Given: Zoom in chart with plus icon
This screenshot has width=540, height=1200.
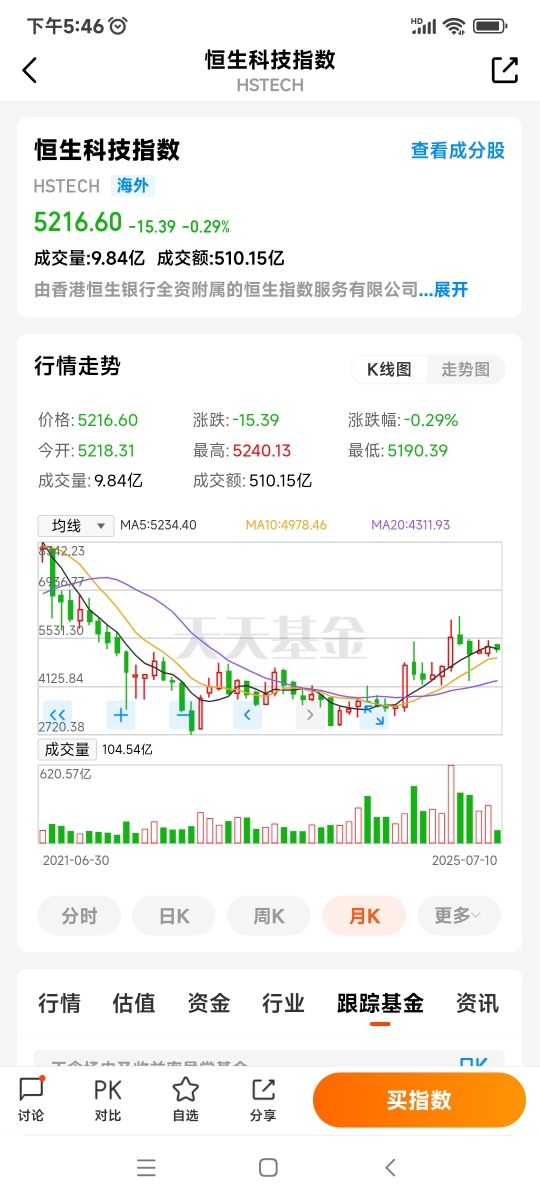Looking at the screenshot, I should tap(121, 715).
